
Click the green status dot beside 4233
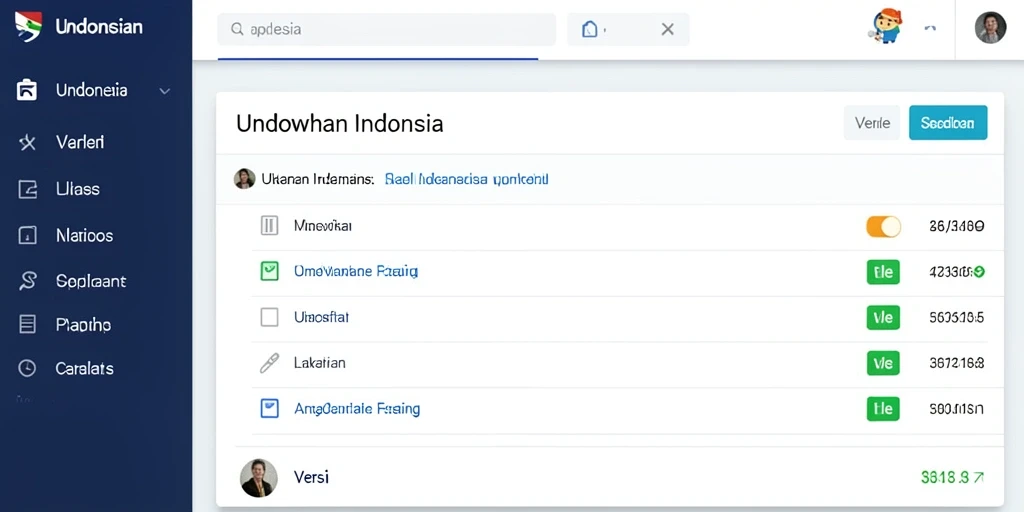tap(978, 272)
